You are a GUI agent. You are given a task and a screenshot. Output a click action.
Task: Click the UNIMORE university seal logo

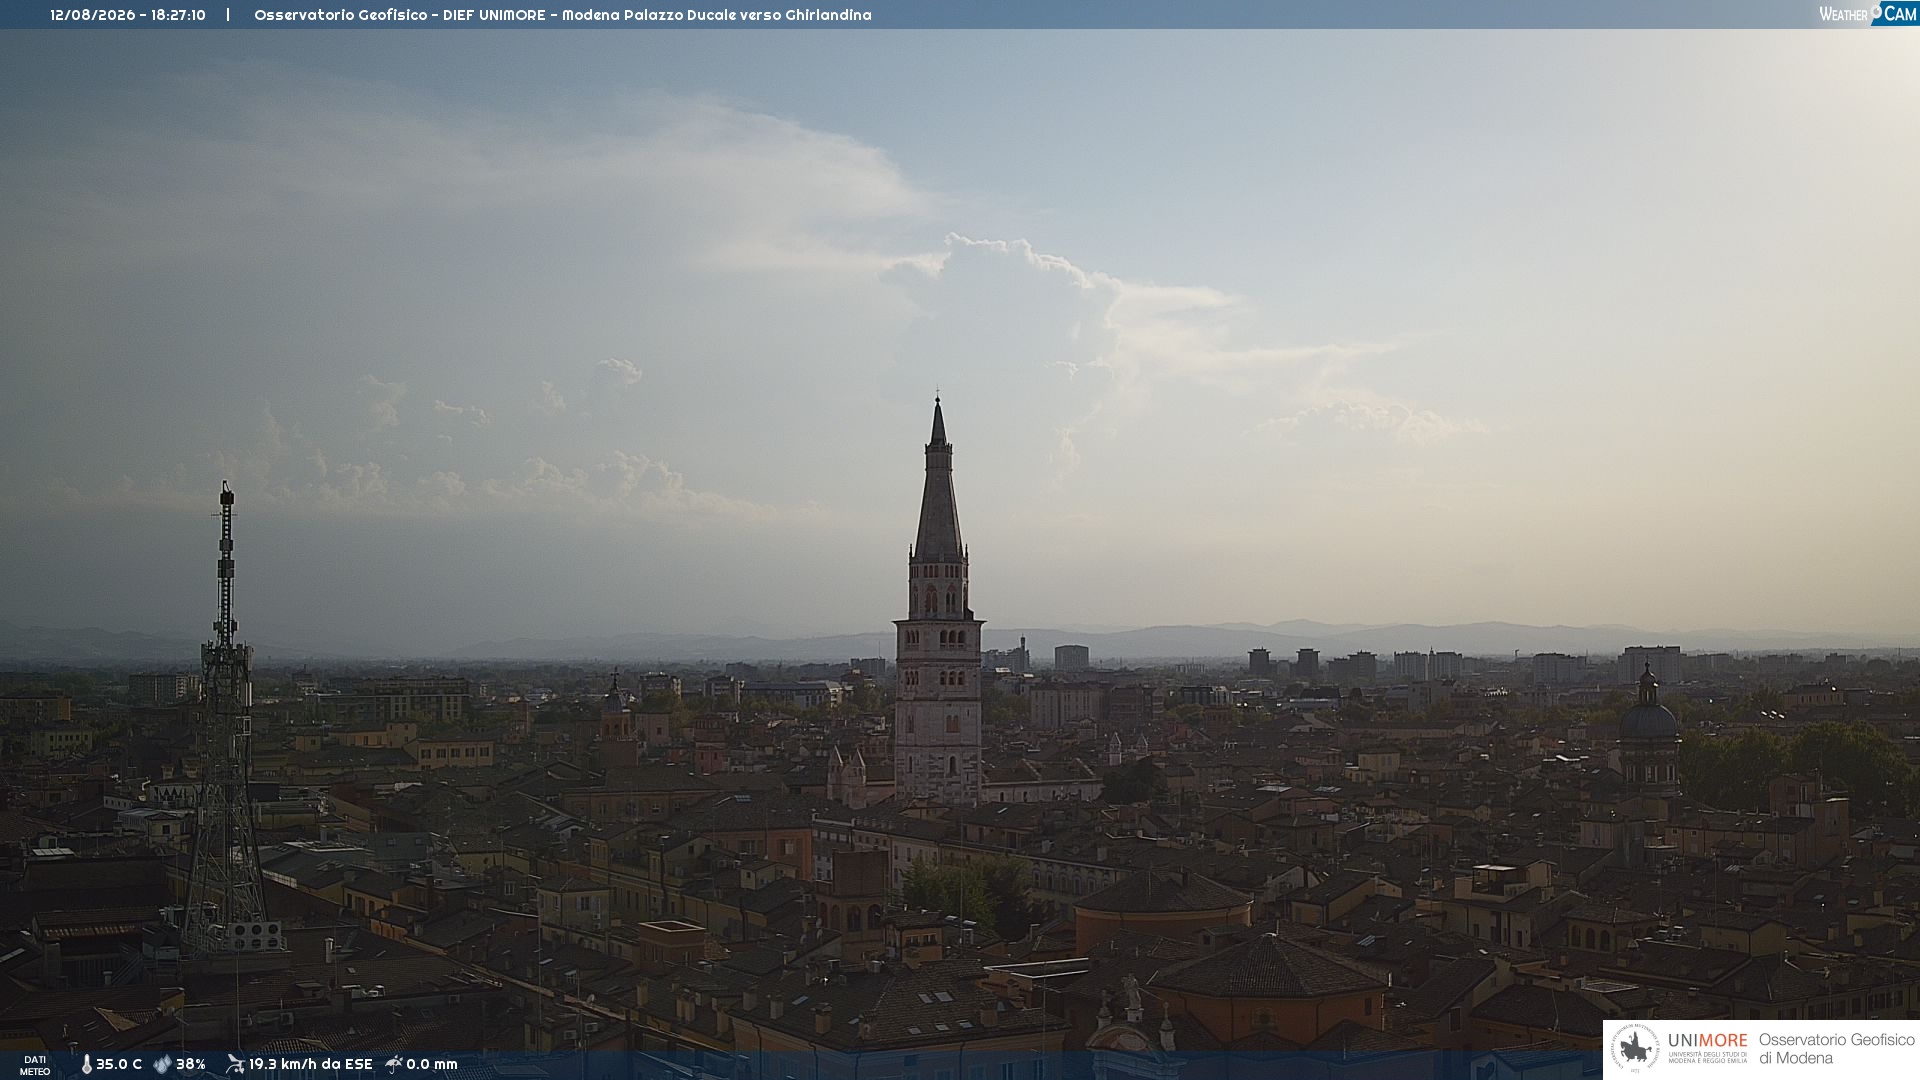tap(1635, 1049)
